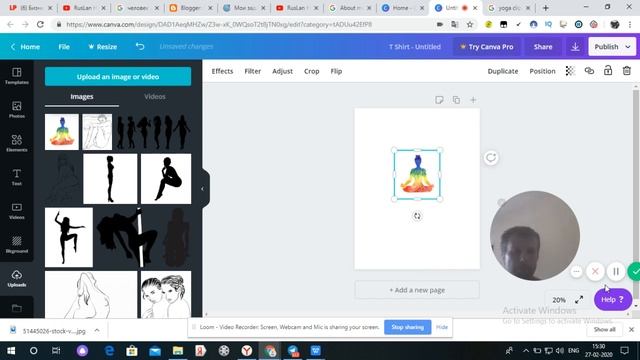Click the lock icon in toolbar
This screenshot has height=360, width=640.
(x=608, y=71)
